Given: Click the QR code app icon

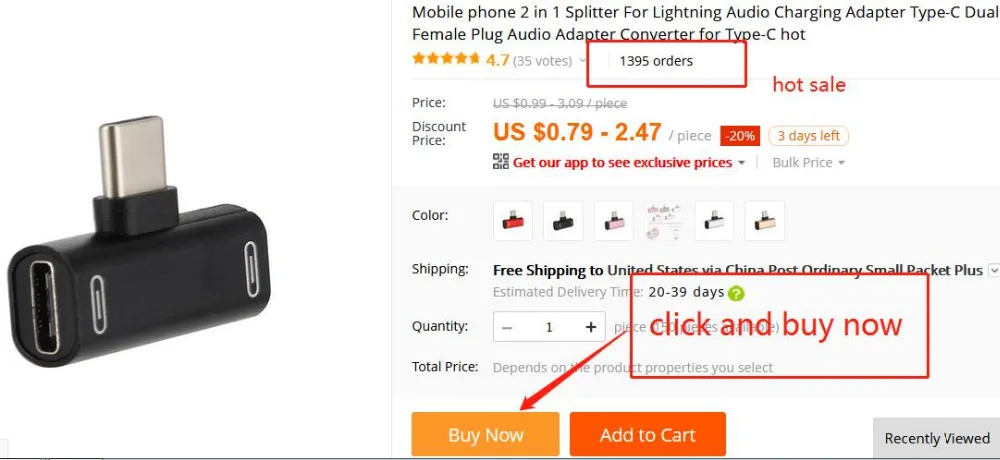Looking at the screenshot, I should (x=501, y=161).
